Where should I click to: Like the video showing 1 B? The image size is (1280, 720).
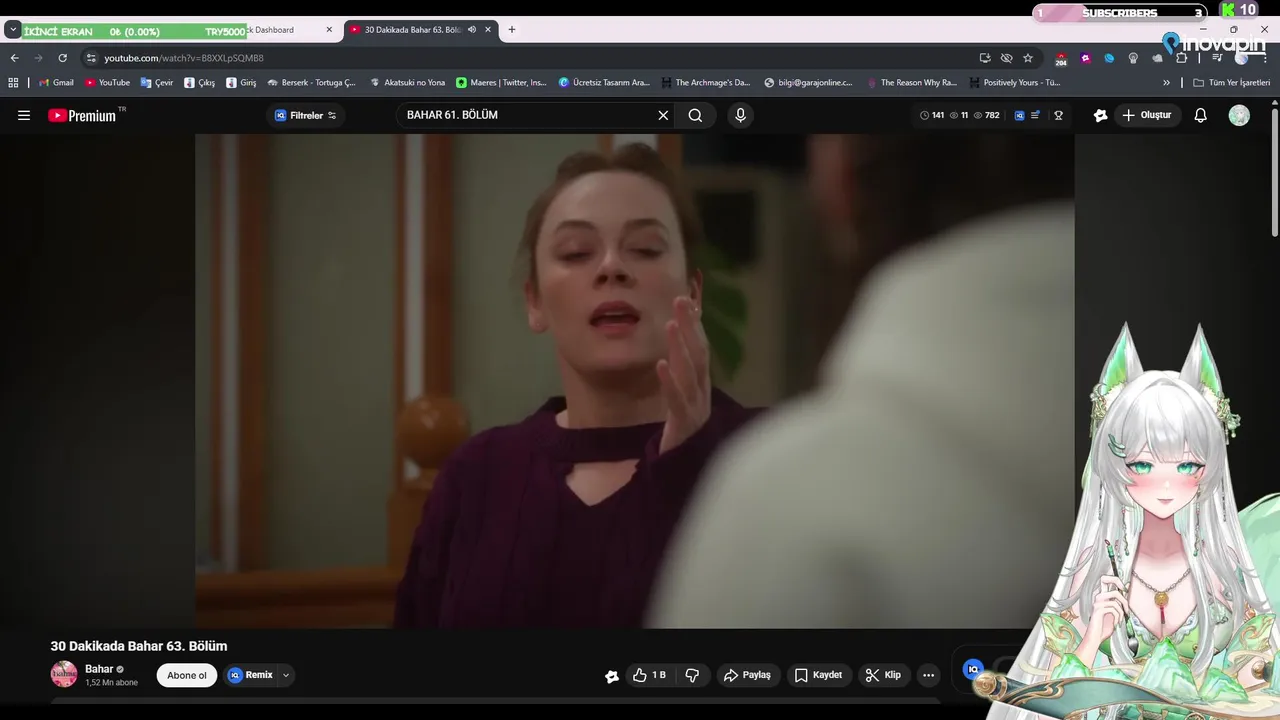(650, 675)
